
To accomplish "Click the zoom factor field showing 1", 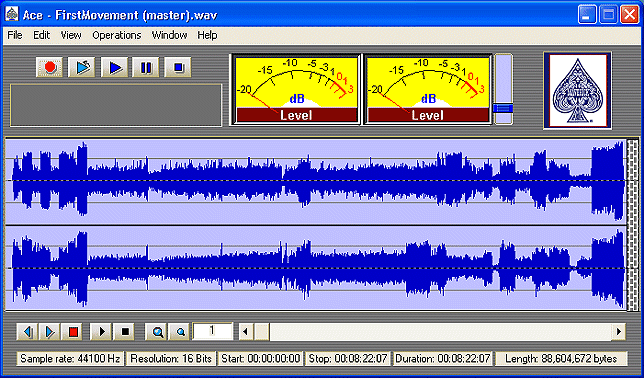I will point(213,331).
